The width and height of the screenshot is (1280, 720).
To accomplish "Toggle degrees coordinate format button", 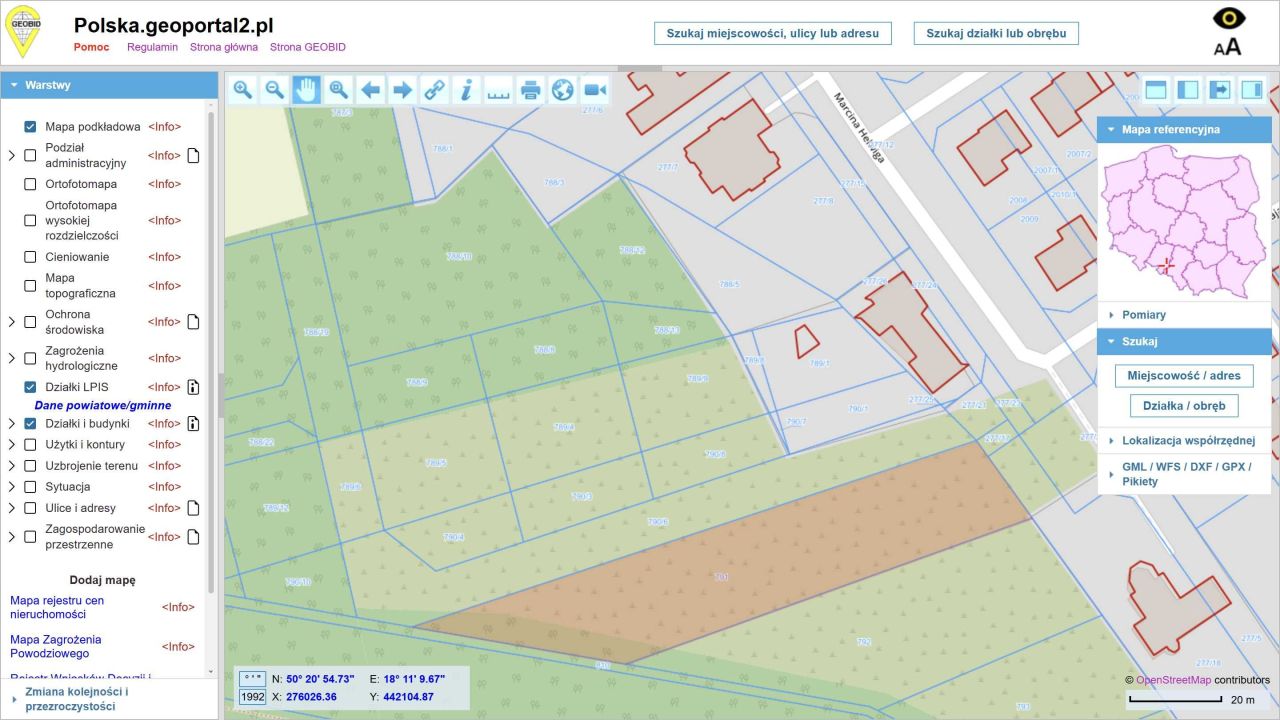I will [x=252, y=678].
